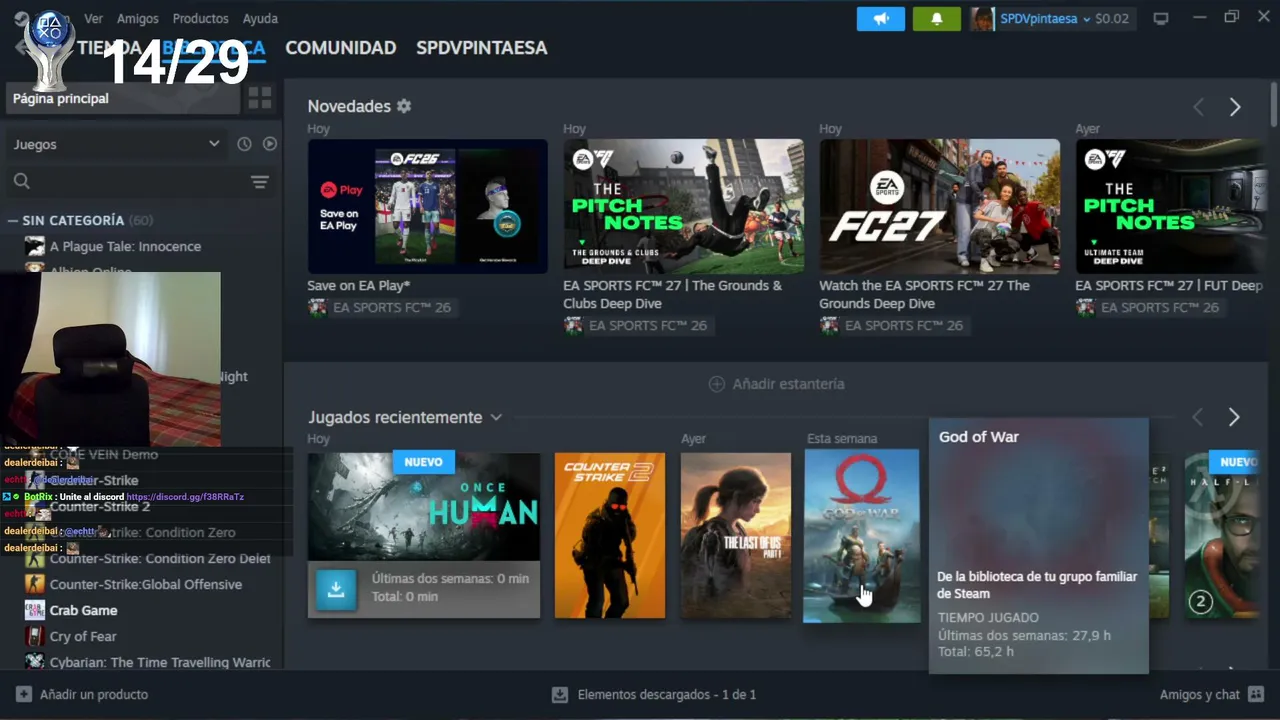Toggle sort by recent activity clock icon
This screenshot has width=1280, height=720.
[244, 144]
